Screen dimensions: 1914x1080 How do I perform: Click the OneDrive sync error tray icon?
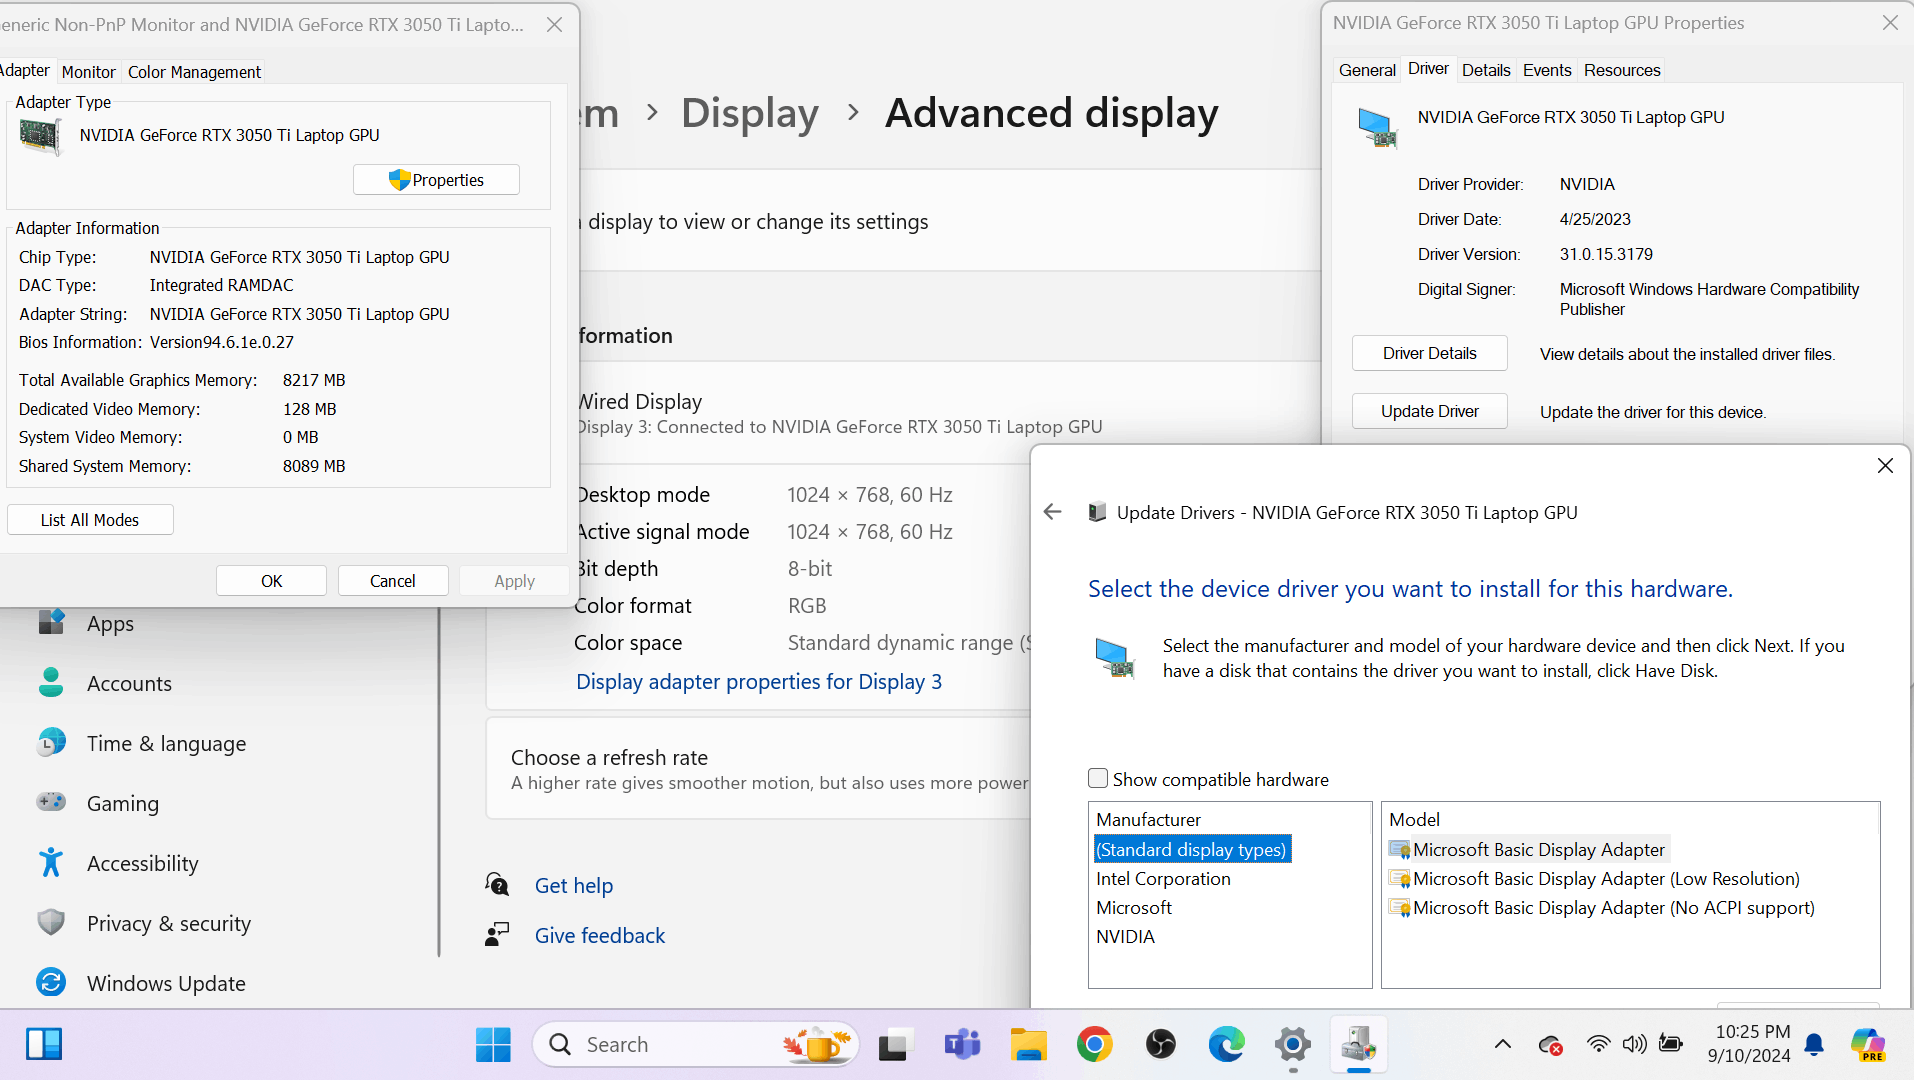pos(1550,1044)
